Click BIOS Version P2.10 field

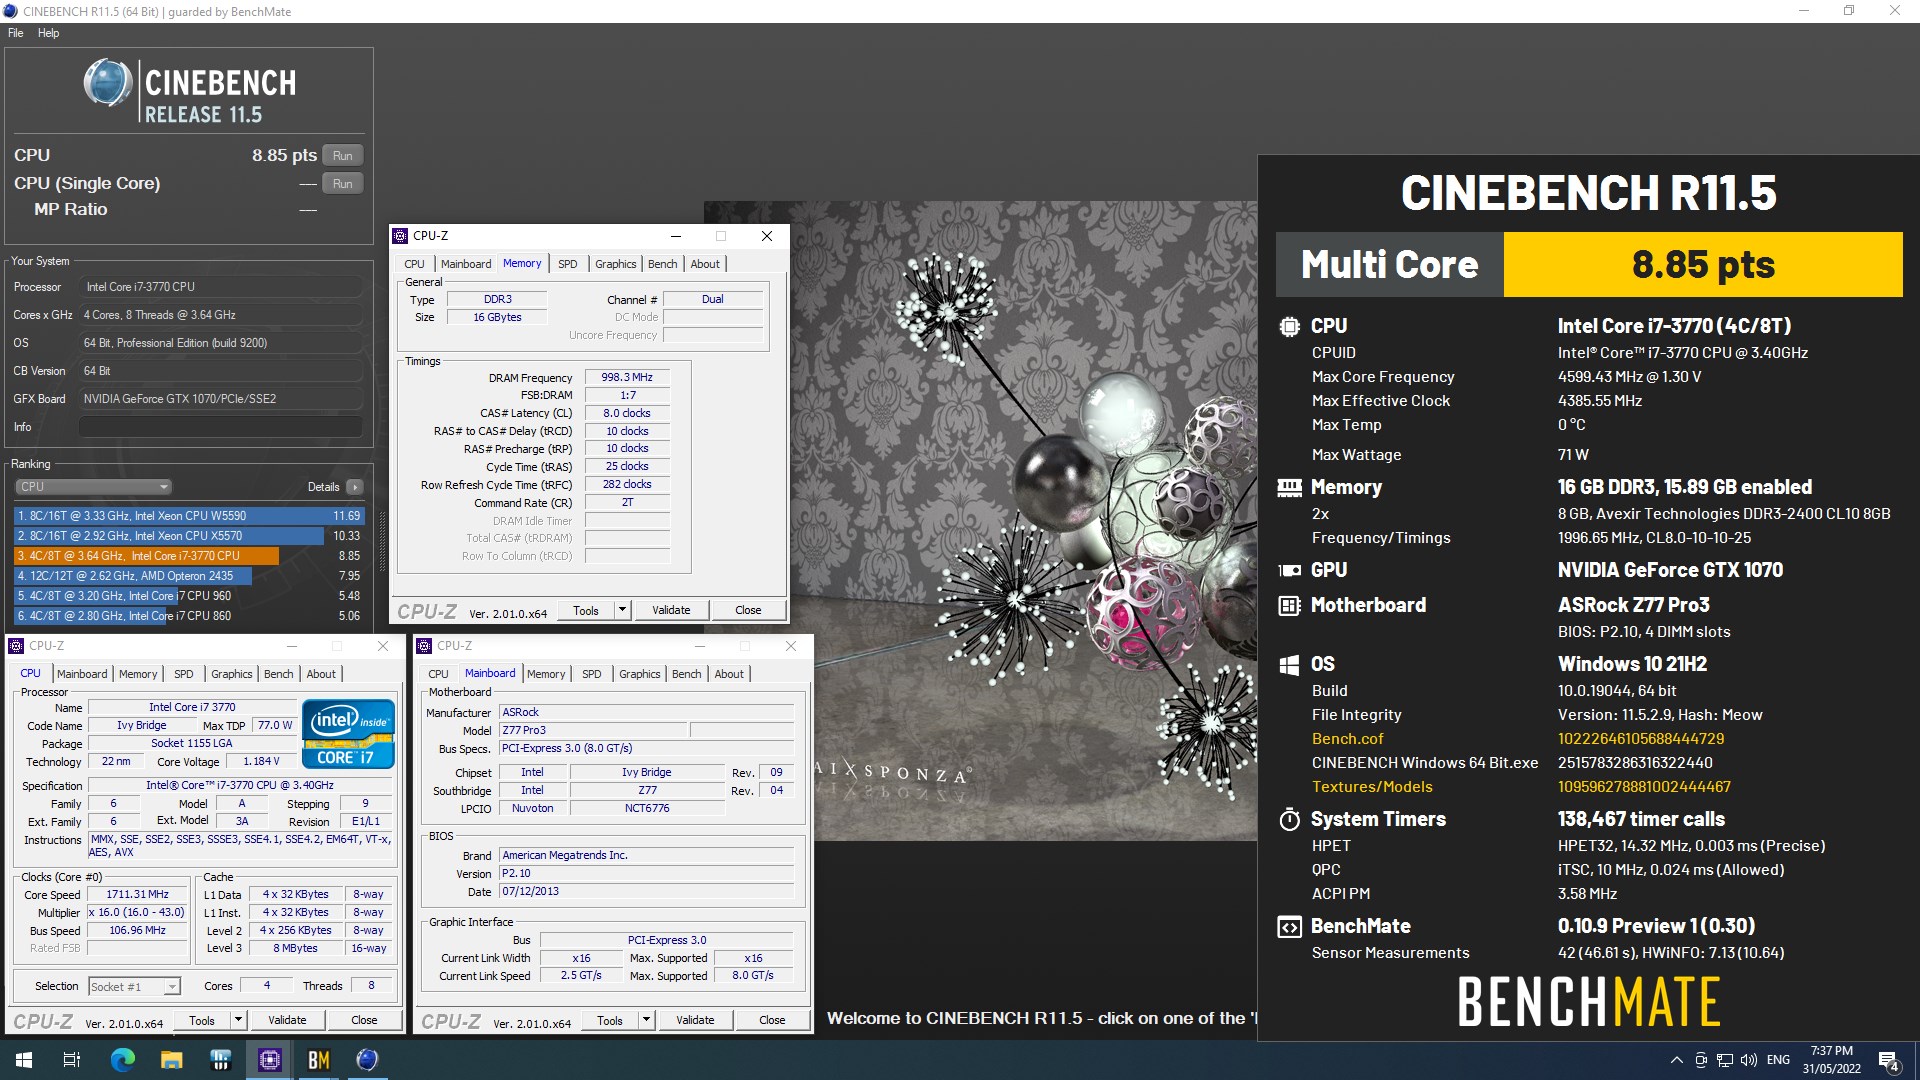point(647,874)
